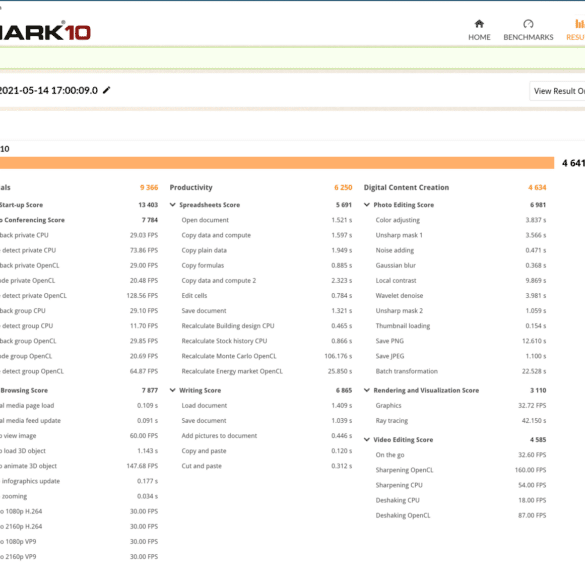Collapse the Photo Editing Score section
This screenshot has height=585, width=585.
click(x=367, y=205)
